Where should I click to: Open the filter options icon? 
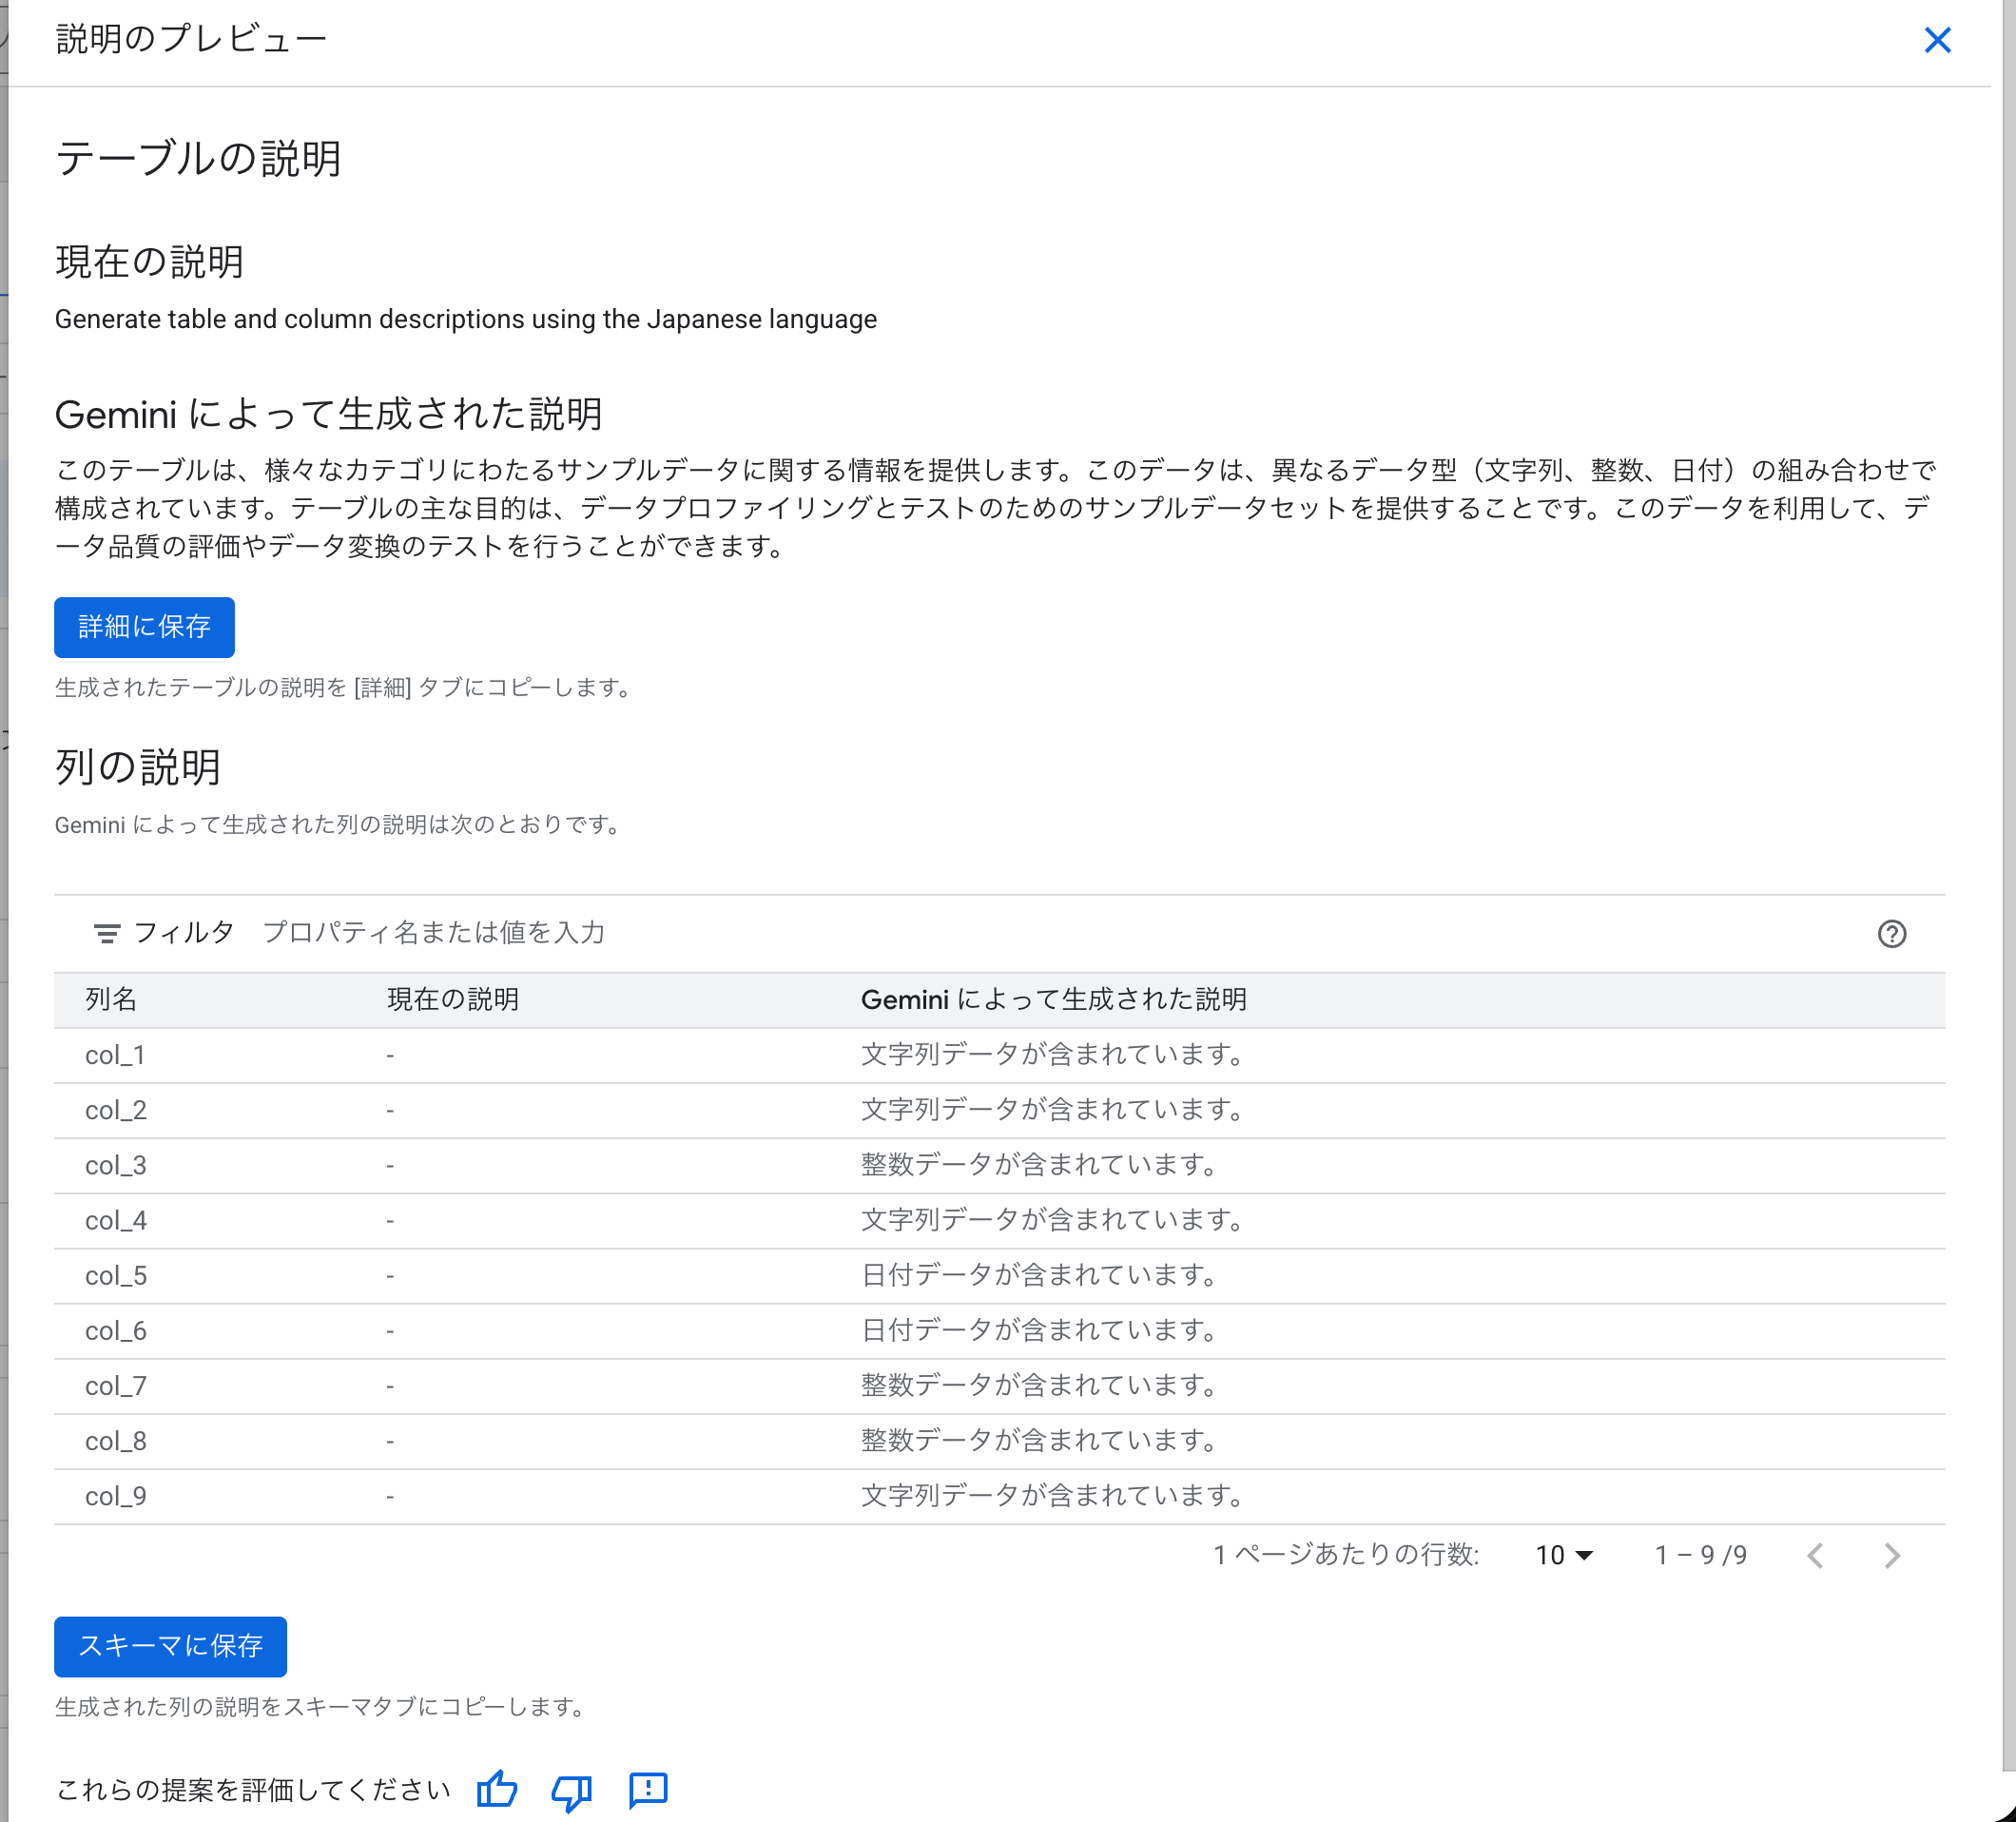(x=107, y=932)
